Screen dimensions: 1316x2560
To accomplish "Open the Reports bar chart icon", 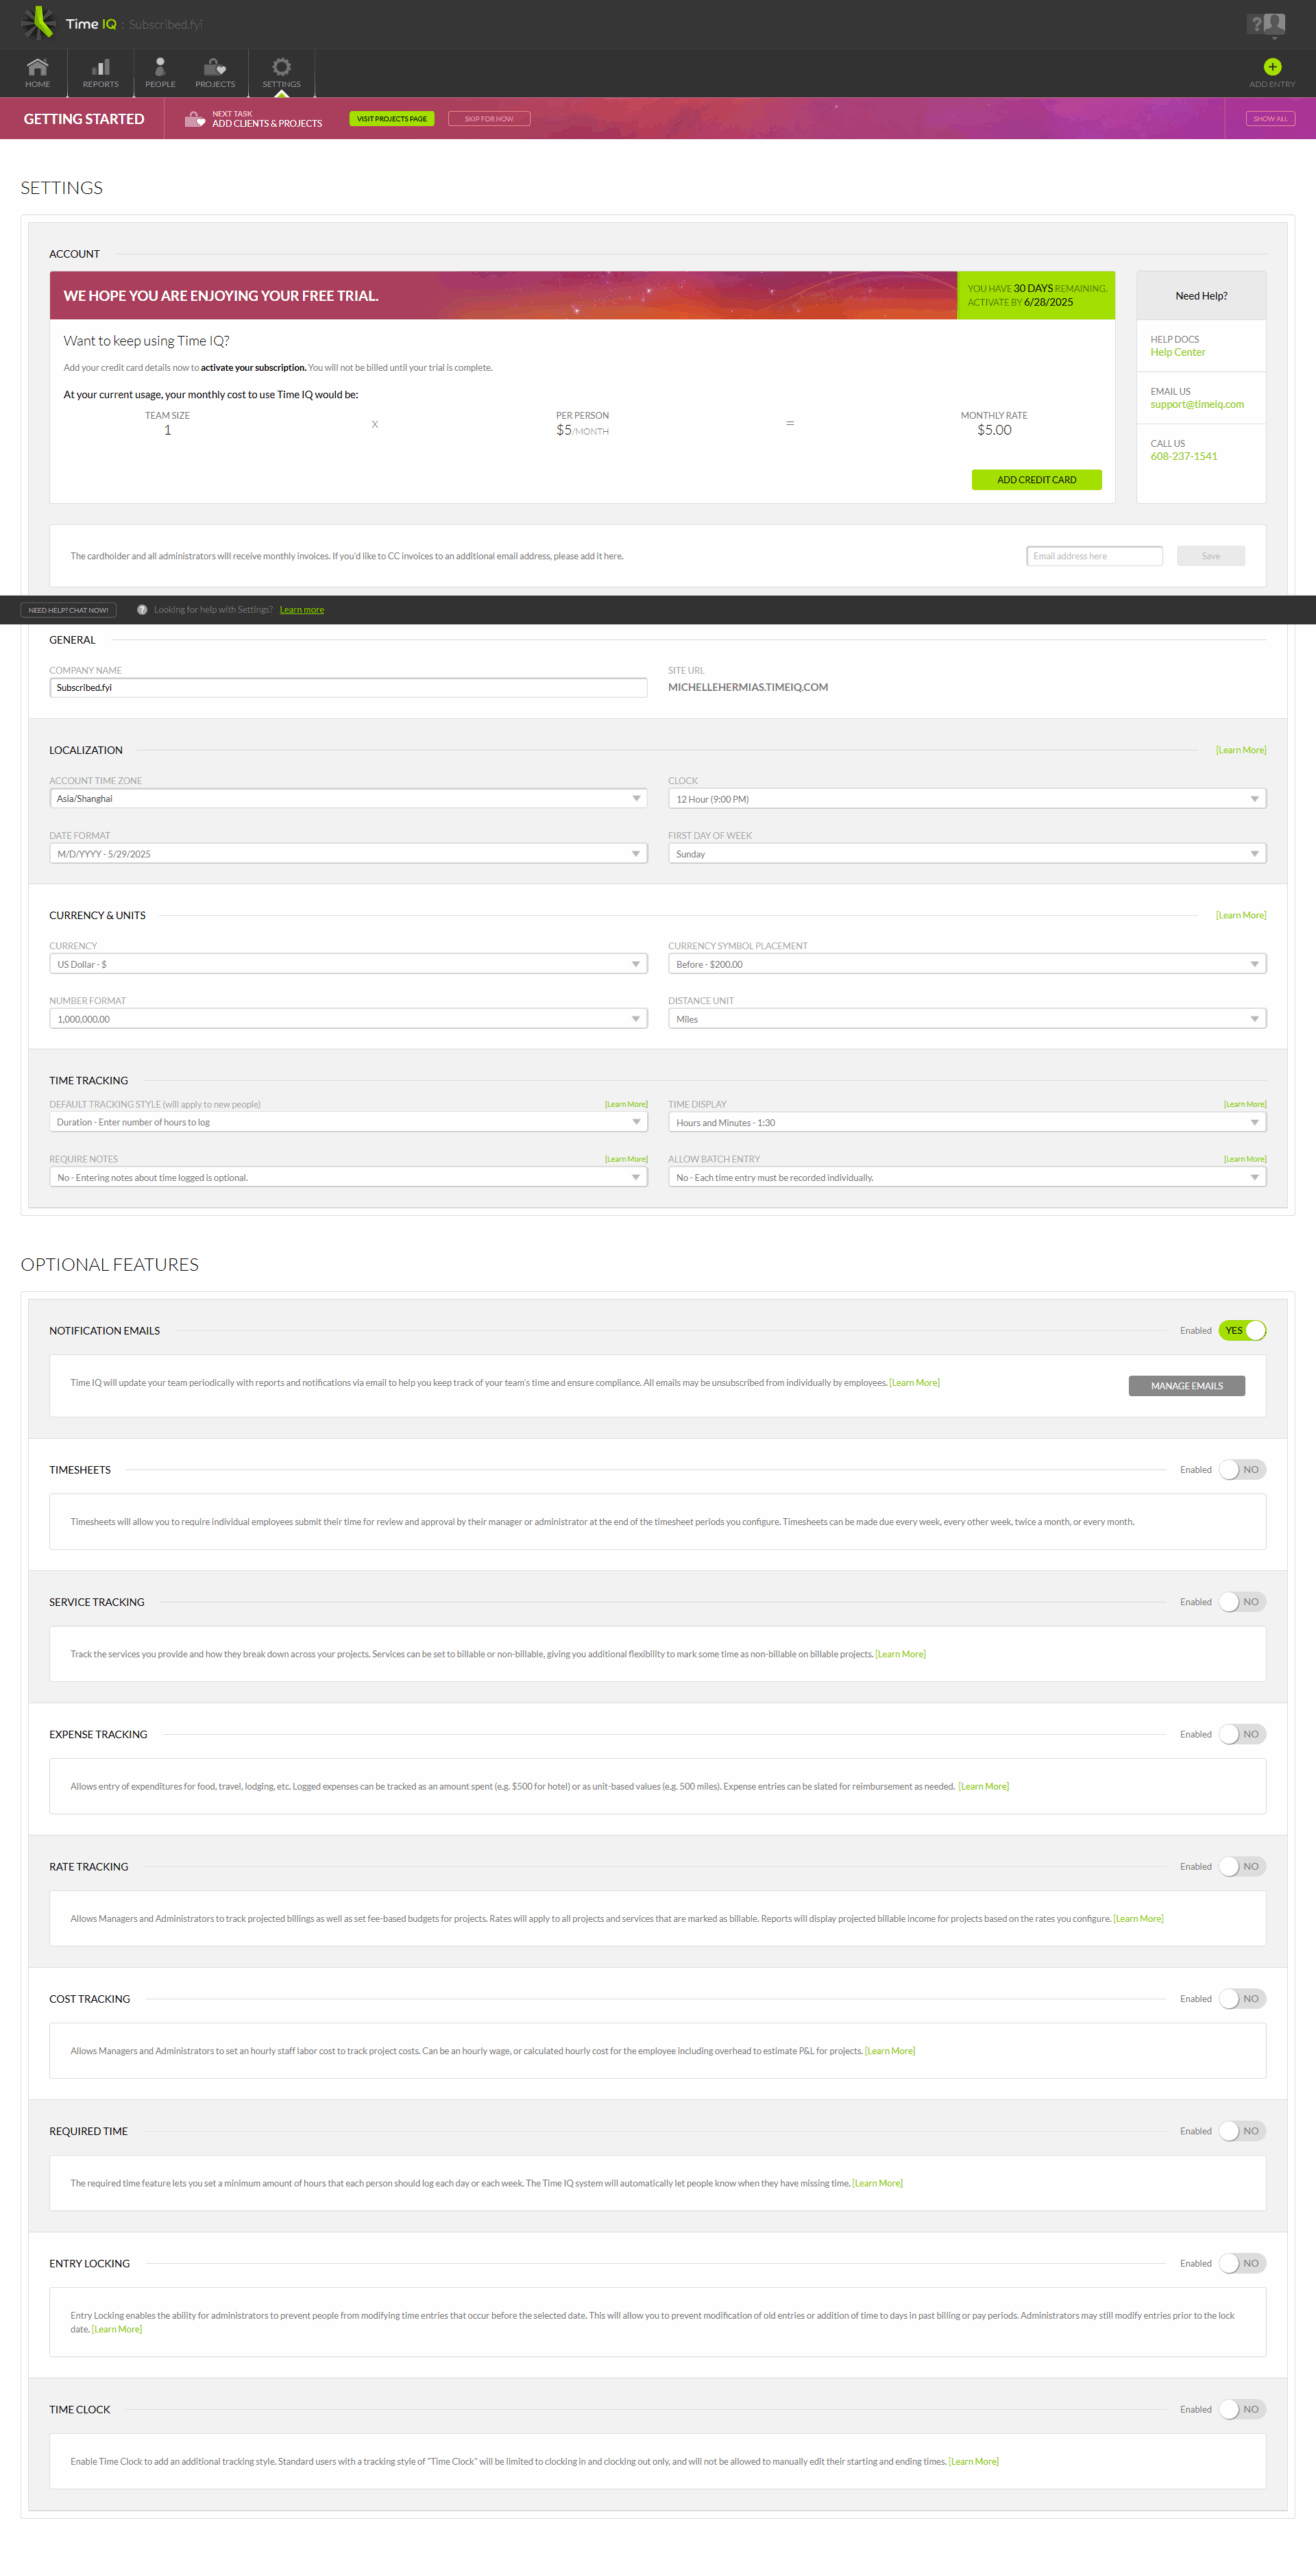I will pyautogui.click(x=100, y=68).
